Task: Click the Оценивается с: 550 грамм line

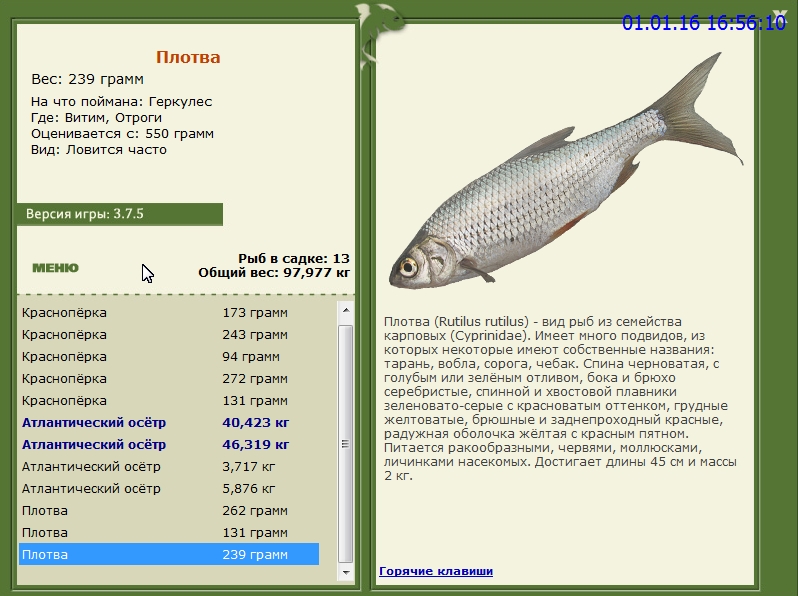Action: click(122, 134)
